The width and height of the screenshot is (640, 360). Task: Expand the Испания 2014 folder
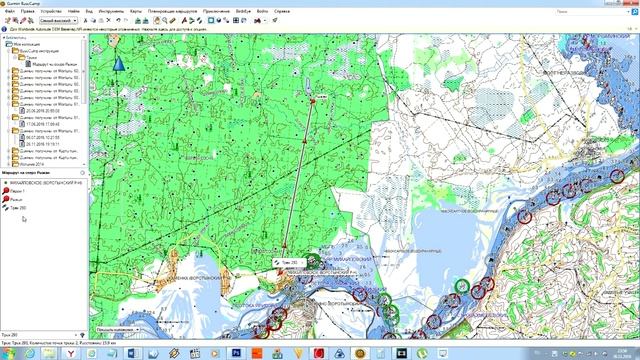point(9,164)
